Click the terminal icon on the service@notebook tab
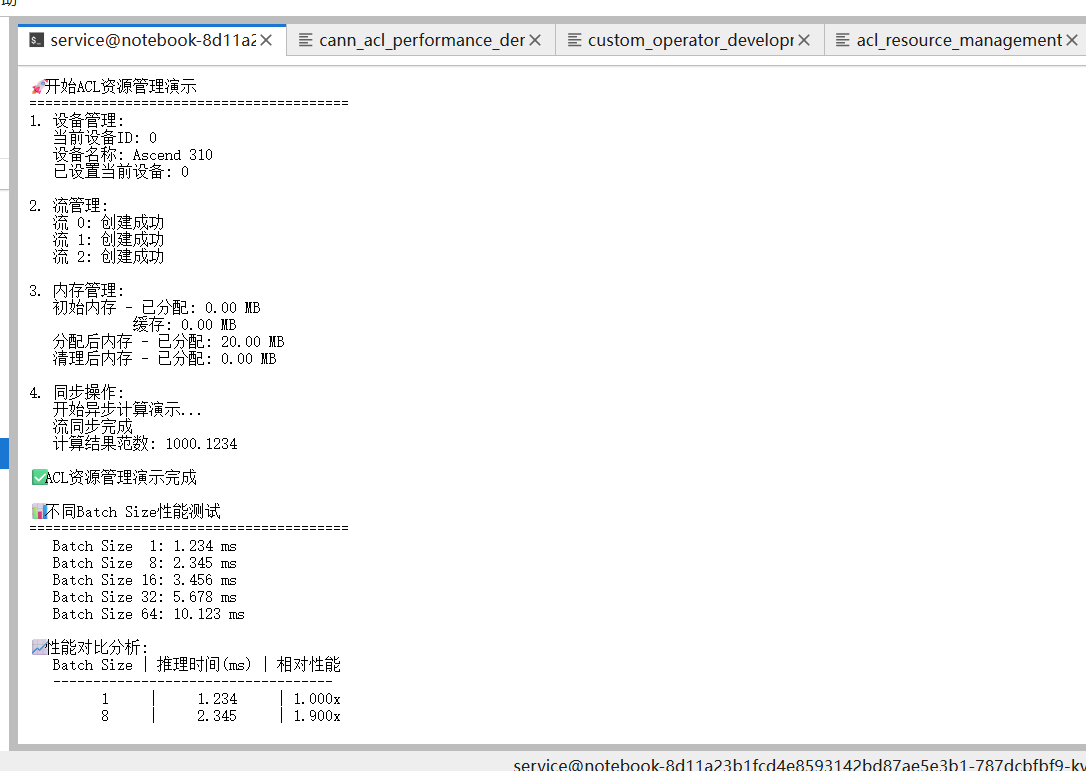Viewport: 1086px width, 771px height. click(36, 40)
